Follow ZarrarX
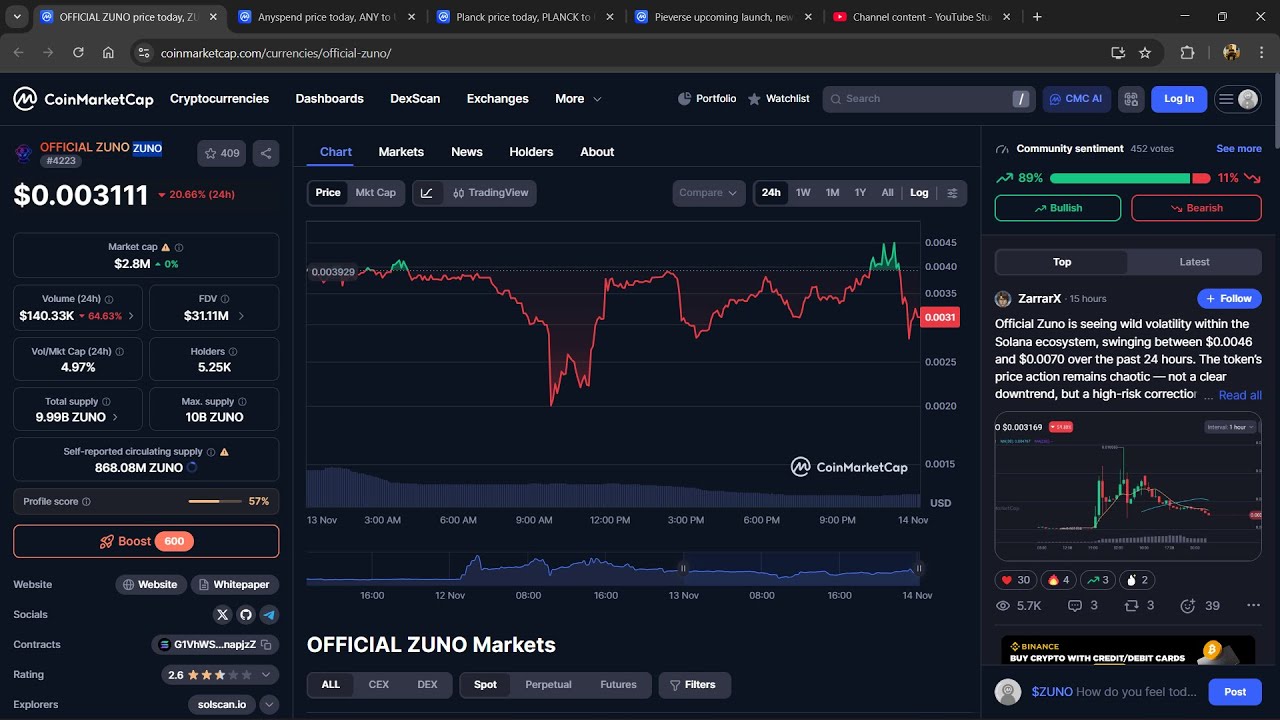The width and height of the screenshot is (1280, 720). [x=1229, y=299]
